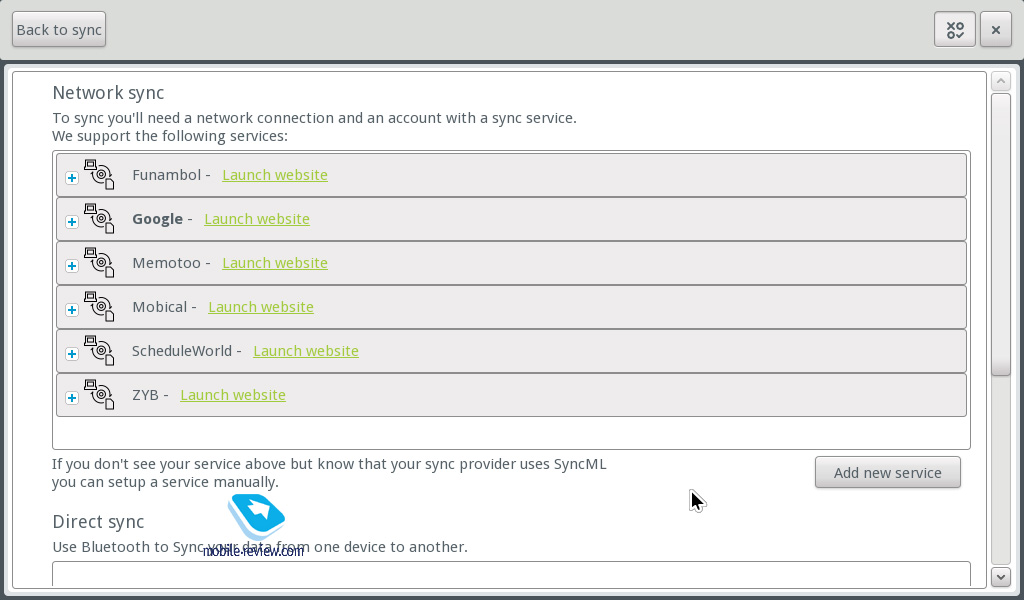This screenshot has width=1024, height=600.
Task: Click the ScheduleWorld sync service icon
Action: click(99, 351)
